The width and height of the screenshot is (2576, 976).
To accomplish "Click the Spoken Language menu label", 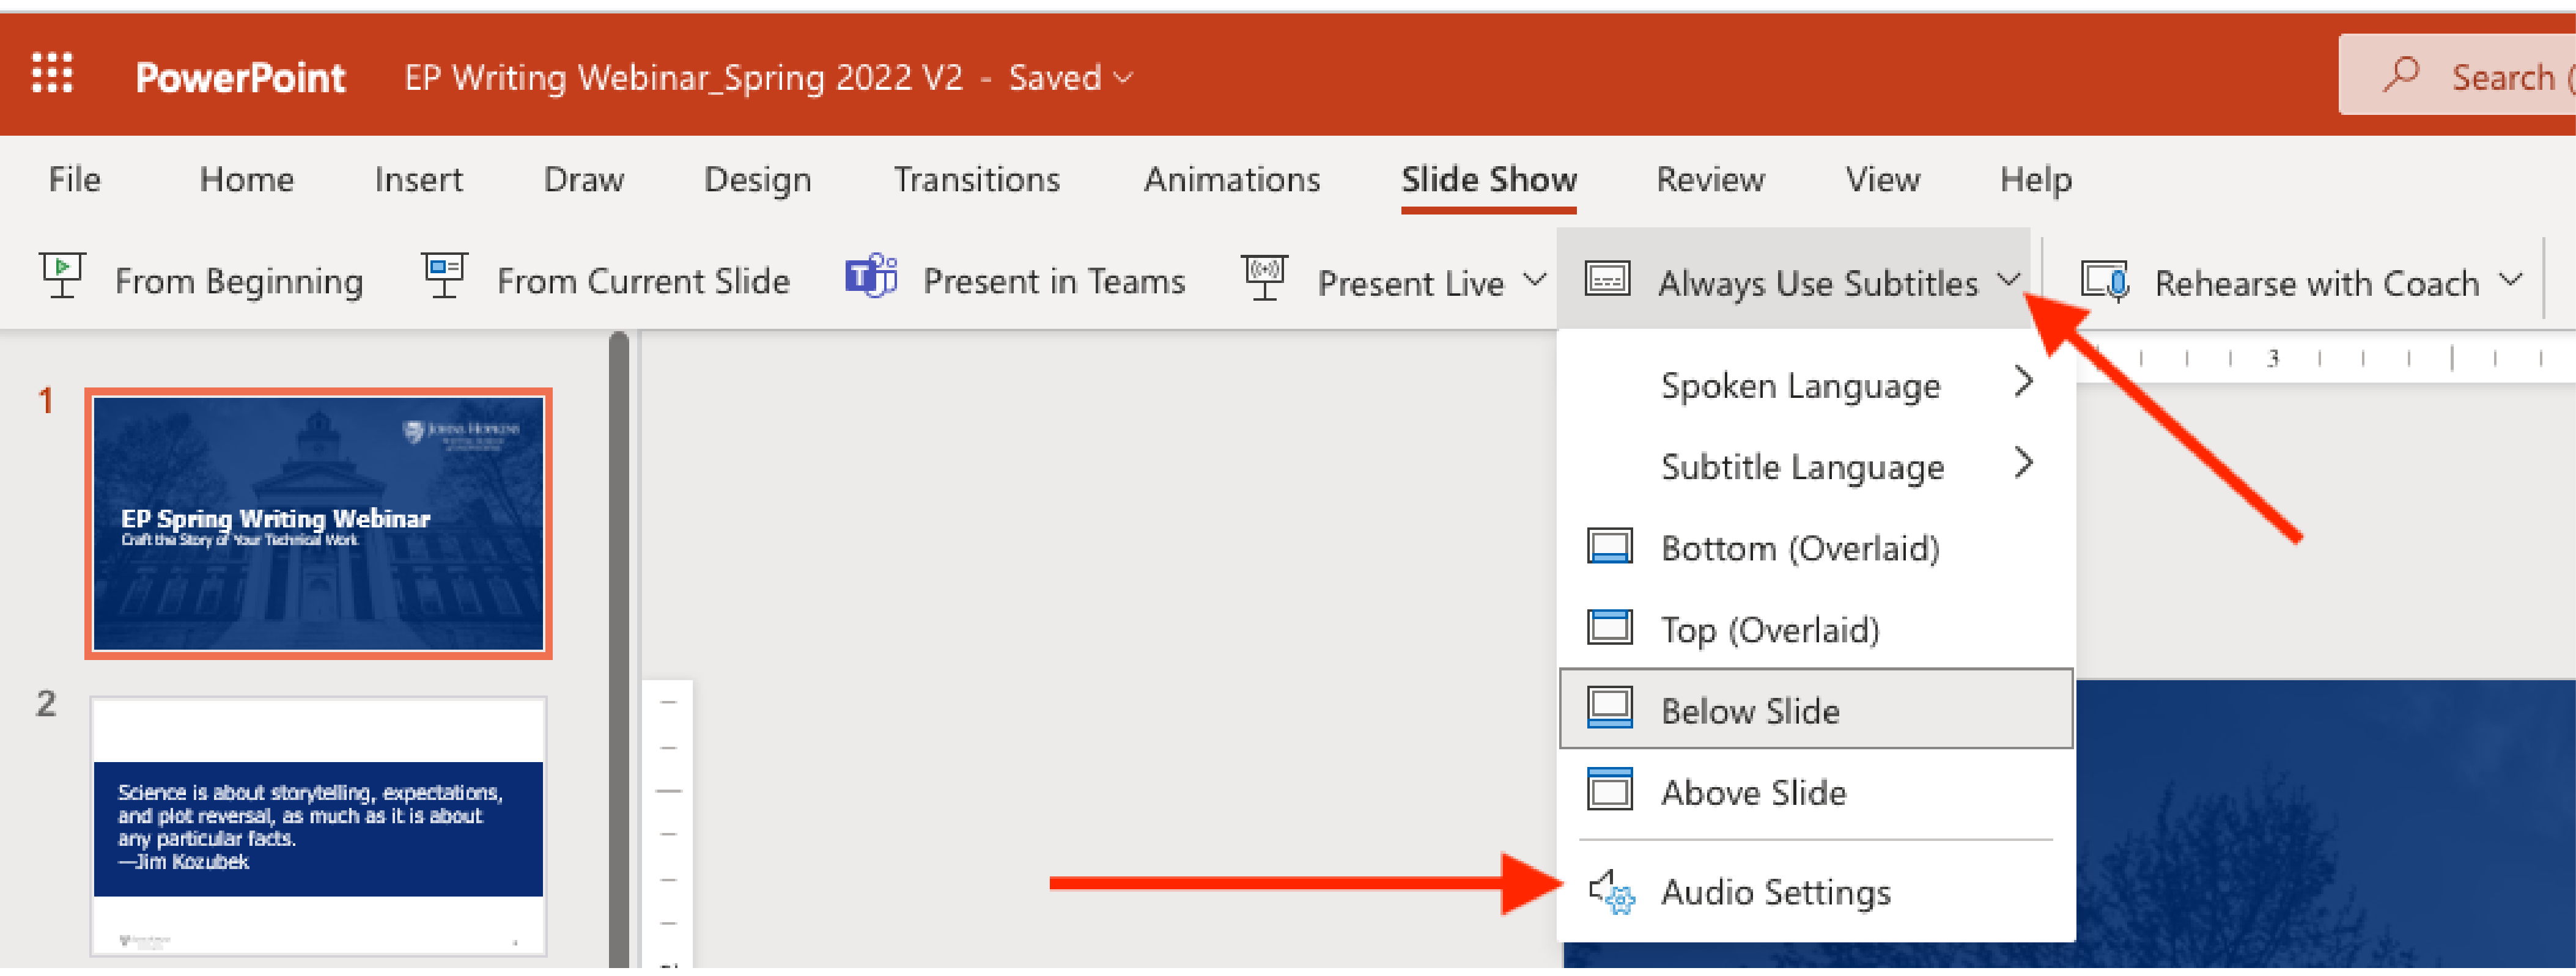I will pos(1800,386).
